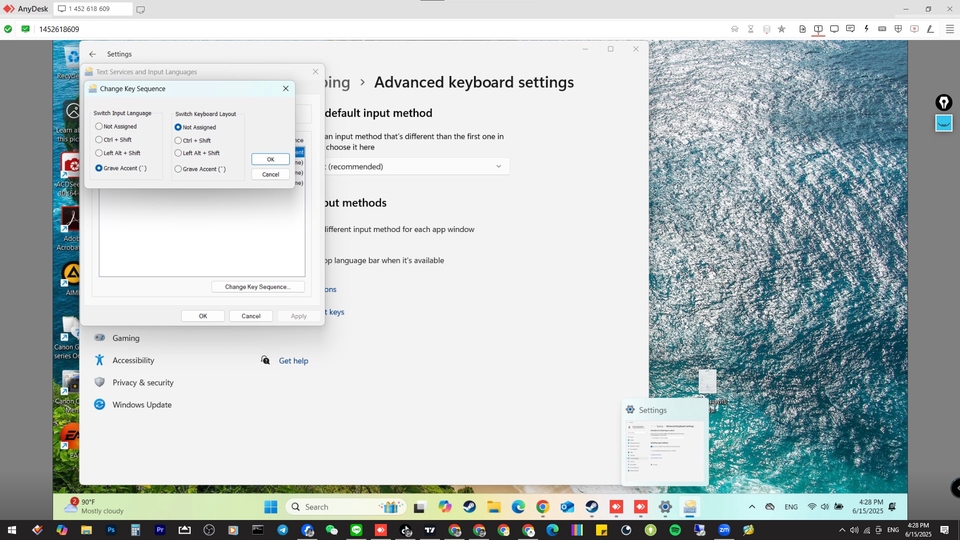This screenshot has height=540, width=960.
Task: Click the AnyDesk permissions shield icon
Action: tap(898, 29)
